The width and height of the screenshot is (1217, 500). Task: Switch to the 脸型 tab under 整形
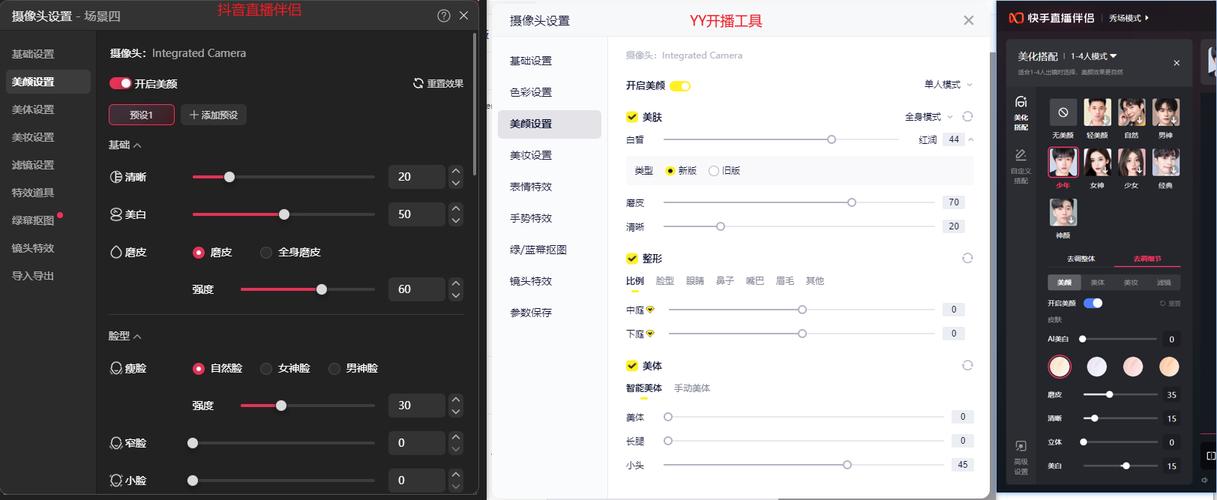[x=664, y=281]
